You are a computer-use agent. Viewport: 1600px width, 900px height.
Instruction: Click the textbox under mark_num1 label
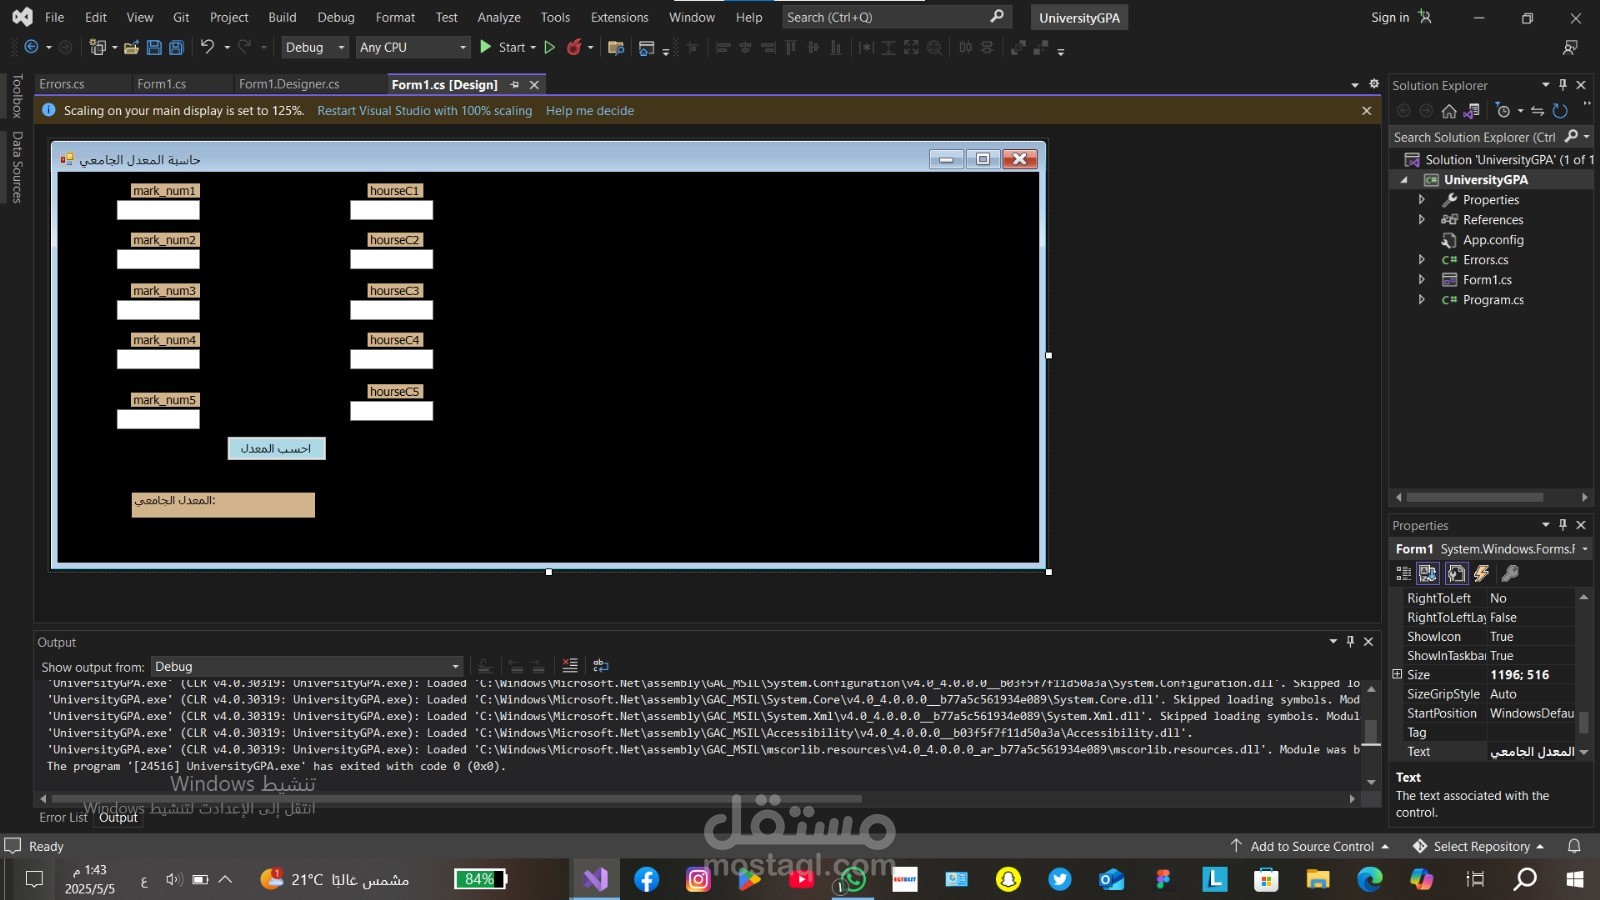click(x=158, y=210)
